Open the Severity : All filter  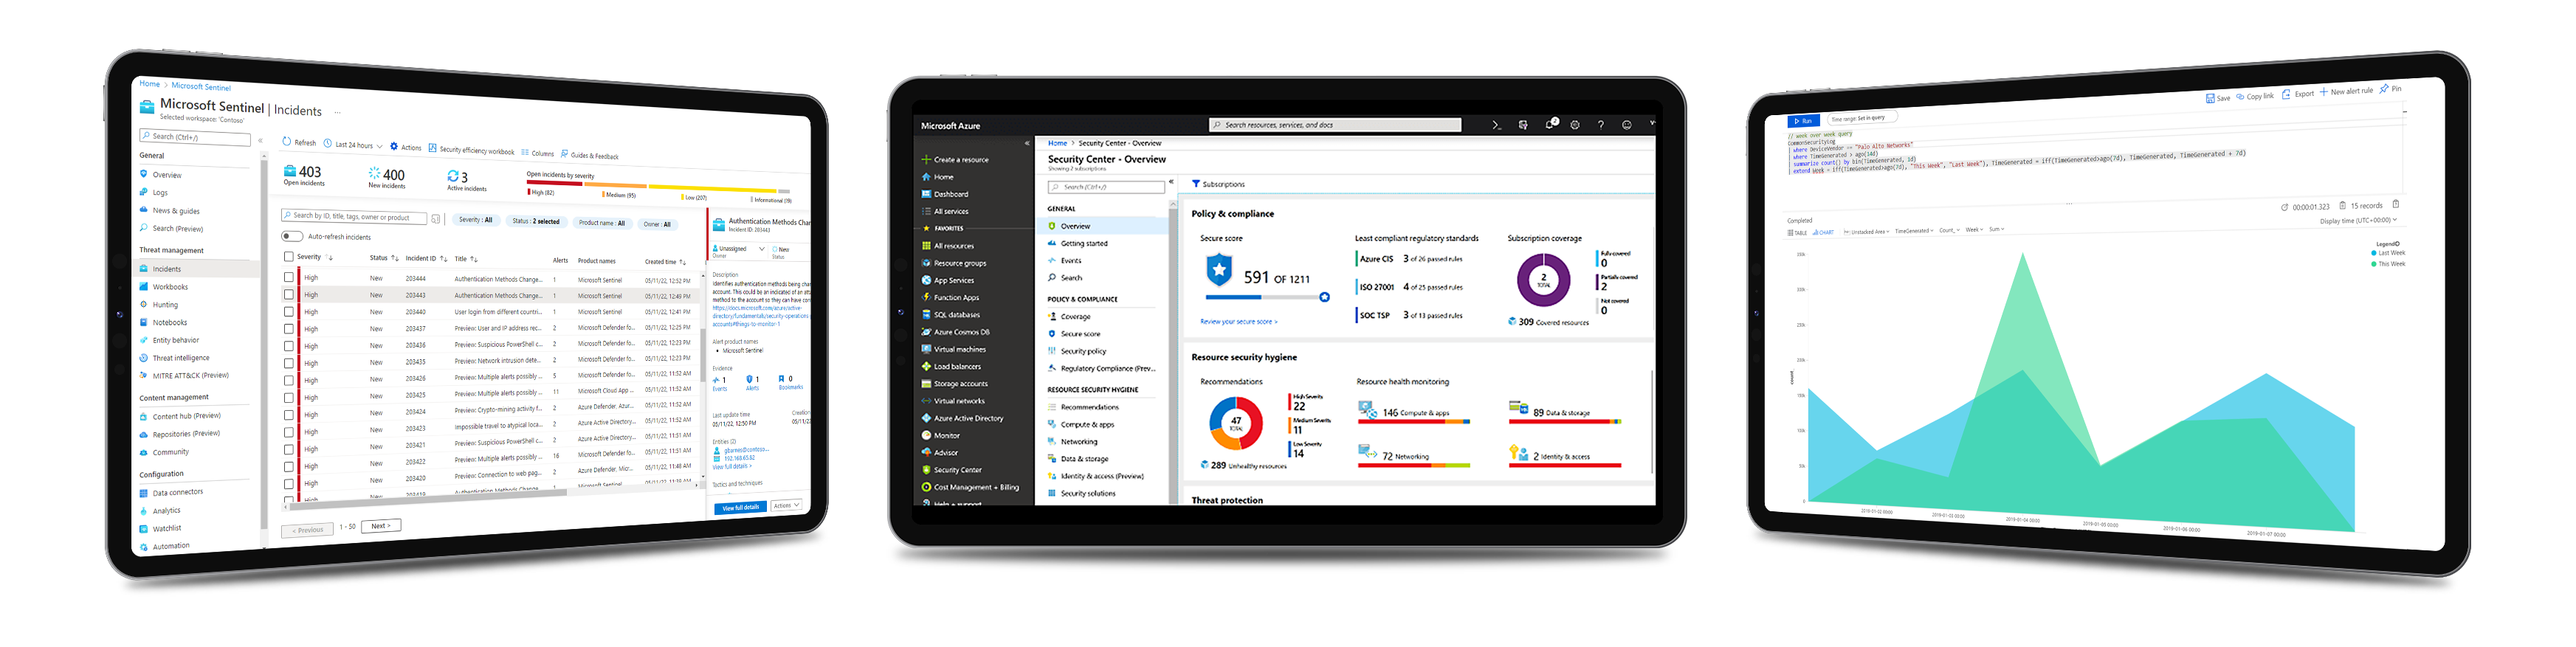(475, 220)
